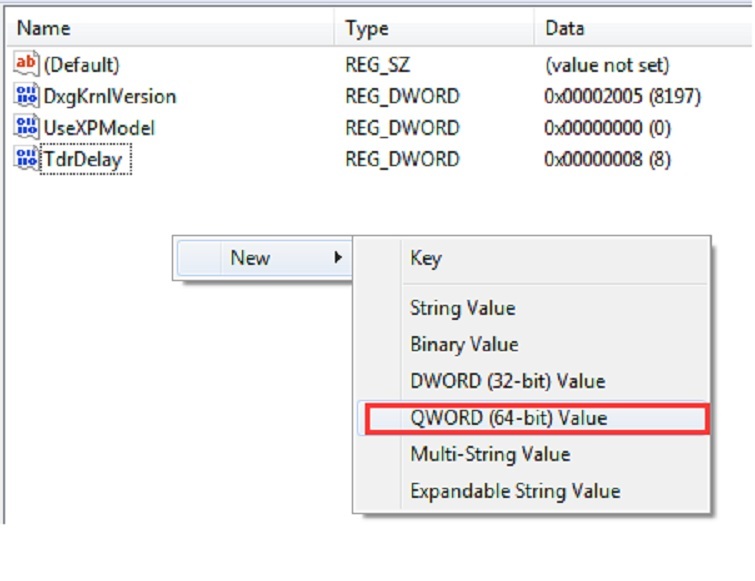Sort by the Type column header
The image size is (755, 581).
click(x=367, y=29)
